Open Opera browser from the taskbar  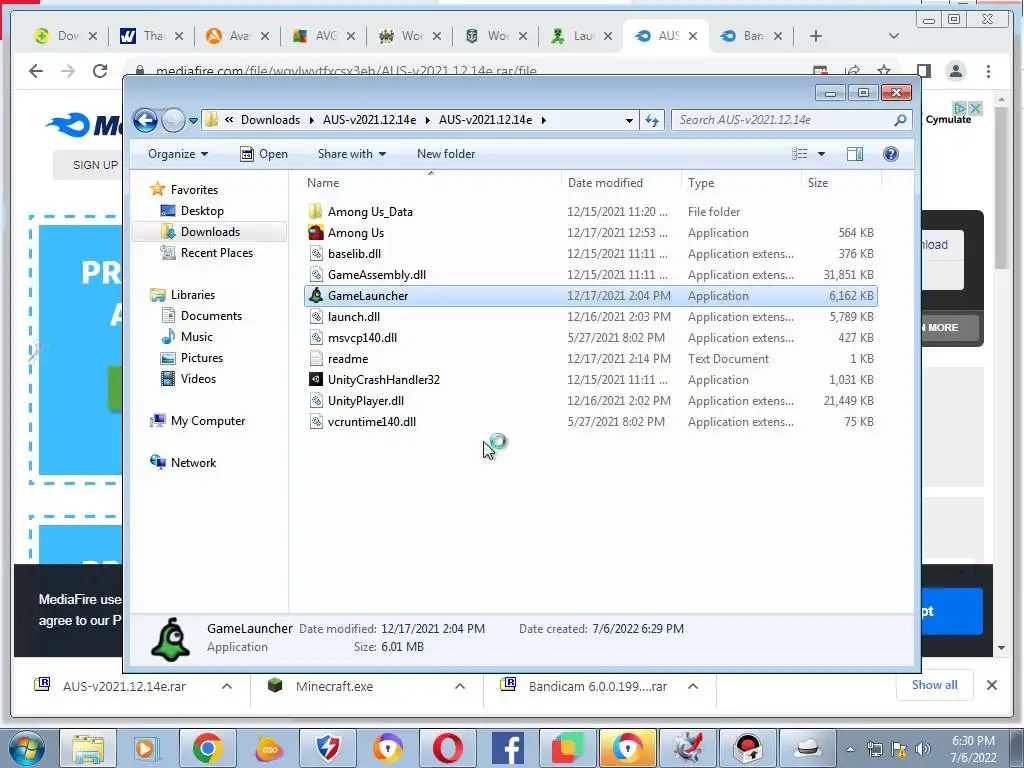pos(448,748)
